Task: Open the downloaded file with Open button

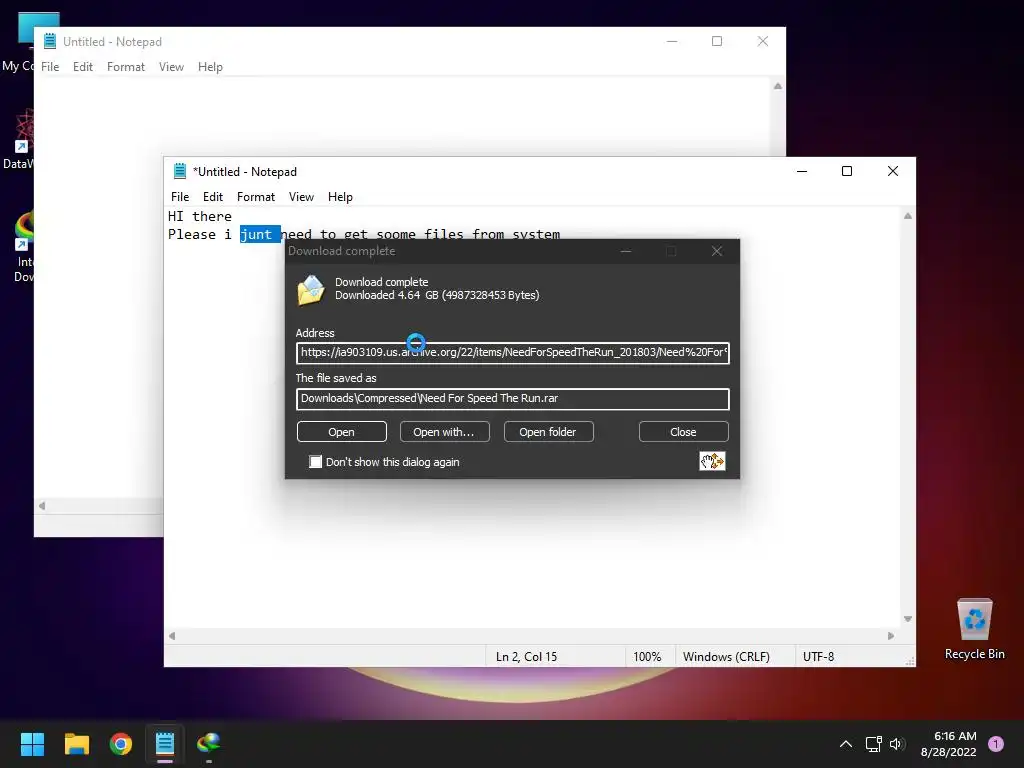Action: [342, 432]
